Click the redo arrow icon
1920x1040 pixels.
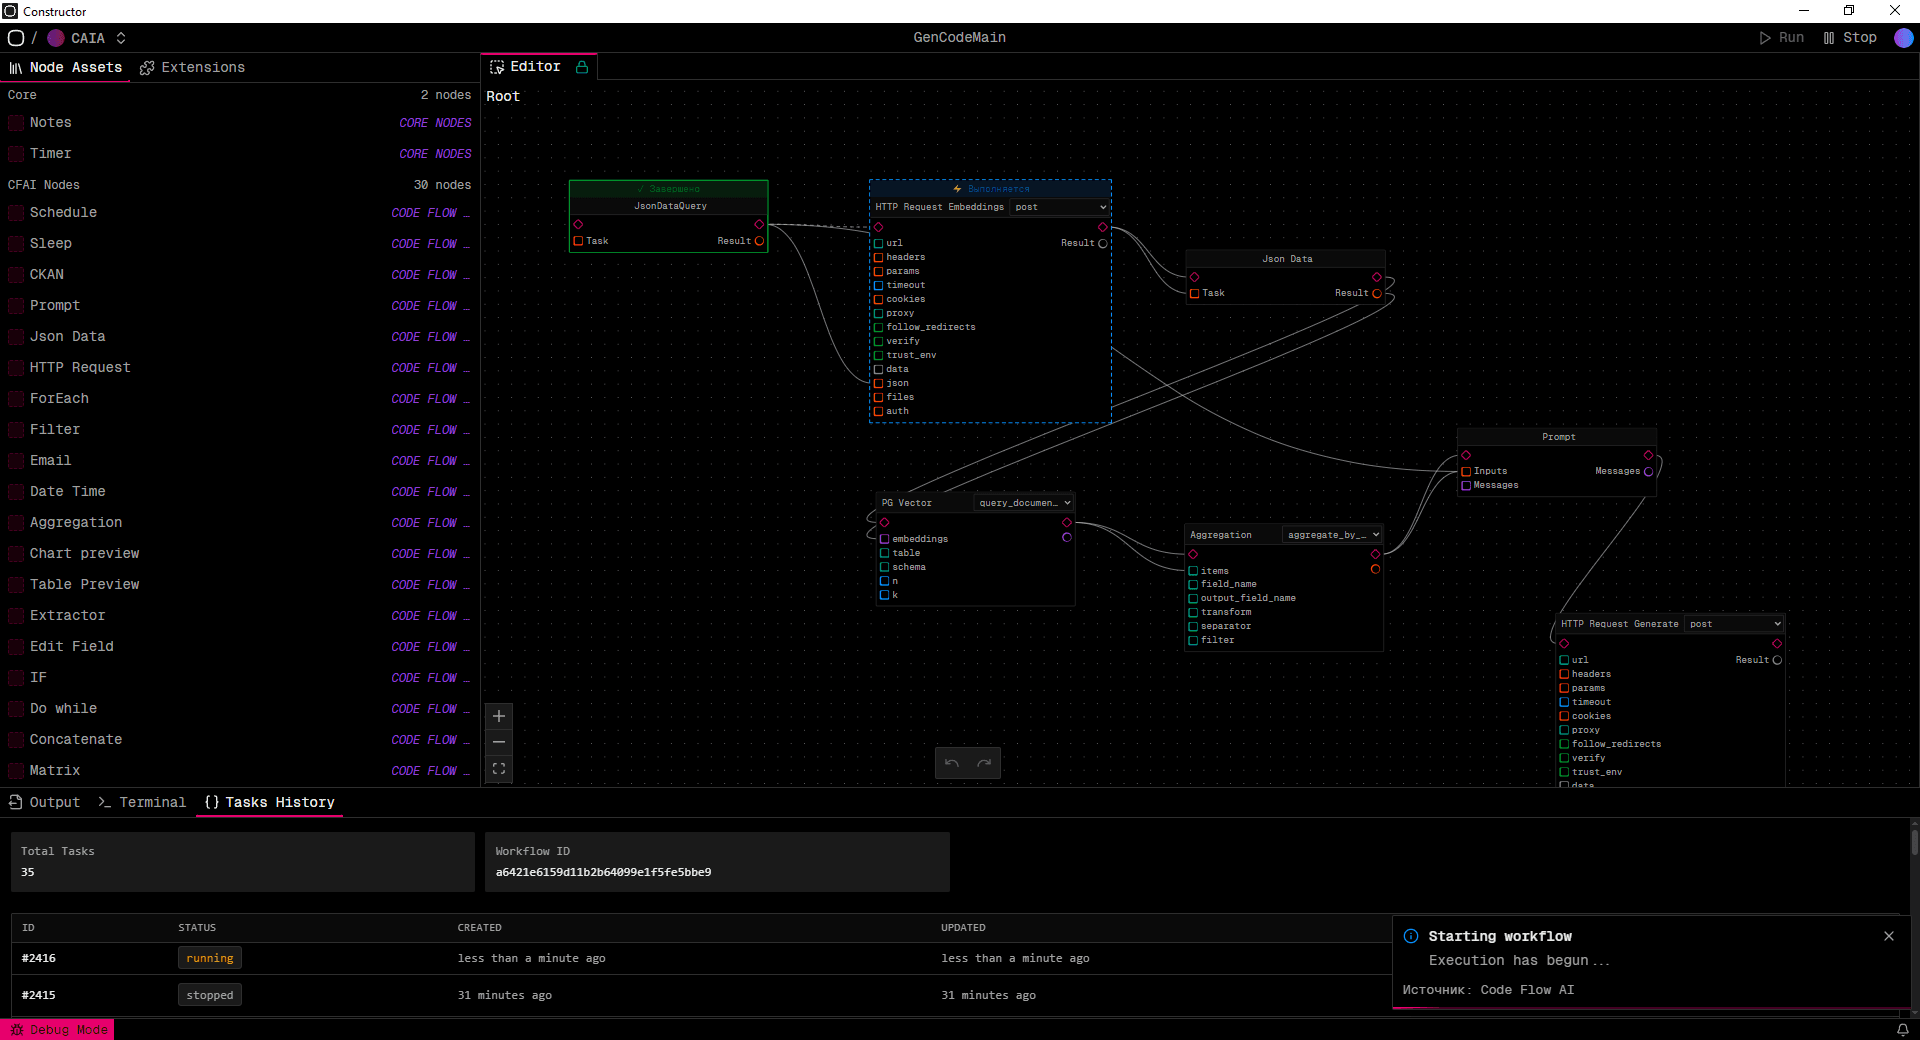(984, 763)
